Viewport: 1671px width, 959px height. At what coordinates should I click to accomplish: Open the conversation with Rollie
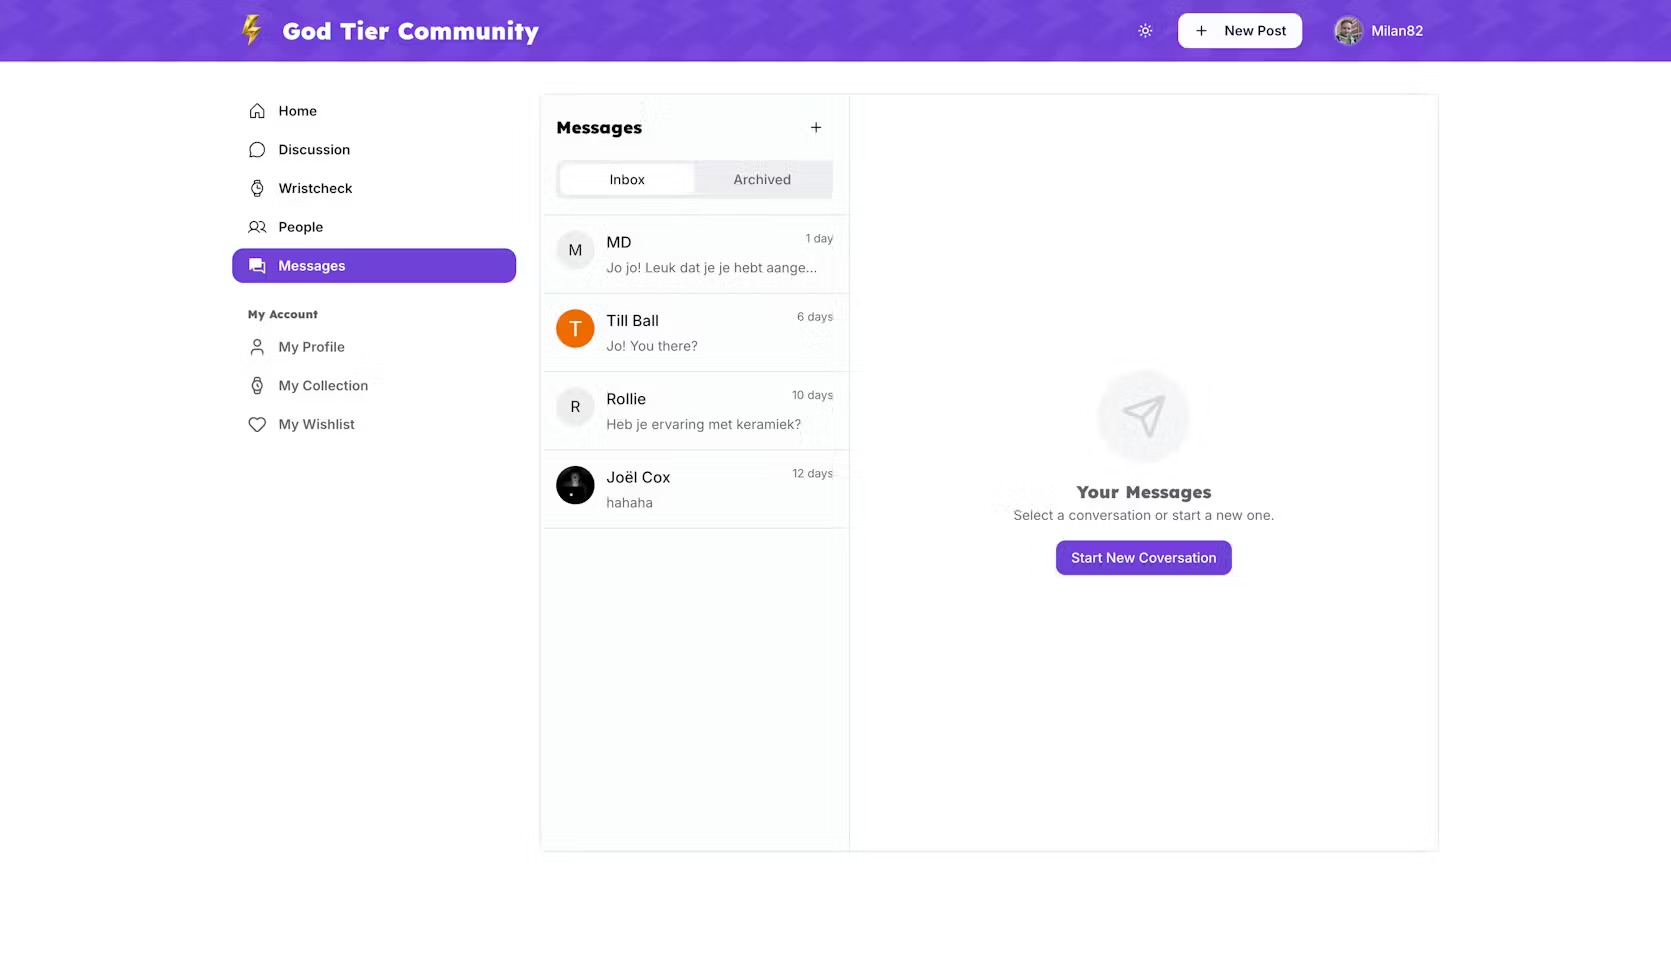[695, 411]
